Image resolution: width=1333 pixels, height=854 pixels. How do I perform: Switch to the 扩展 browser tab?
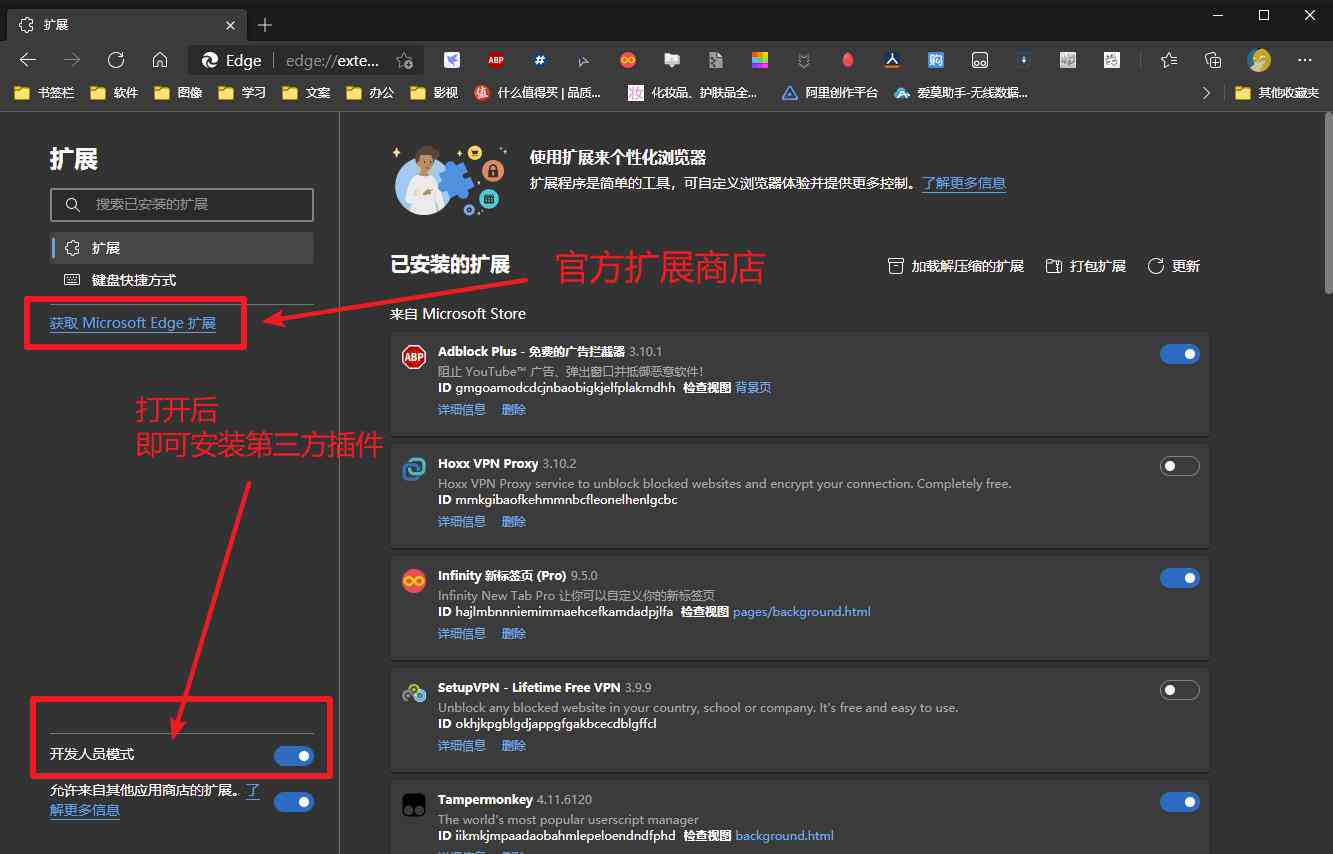point(128,24)
